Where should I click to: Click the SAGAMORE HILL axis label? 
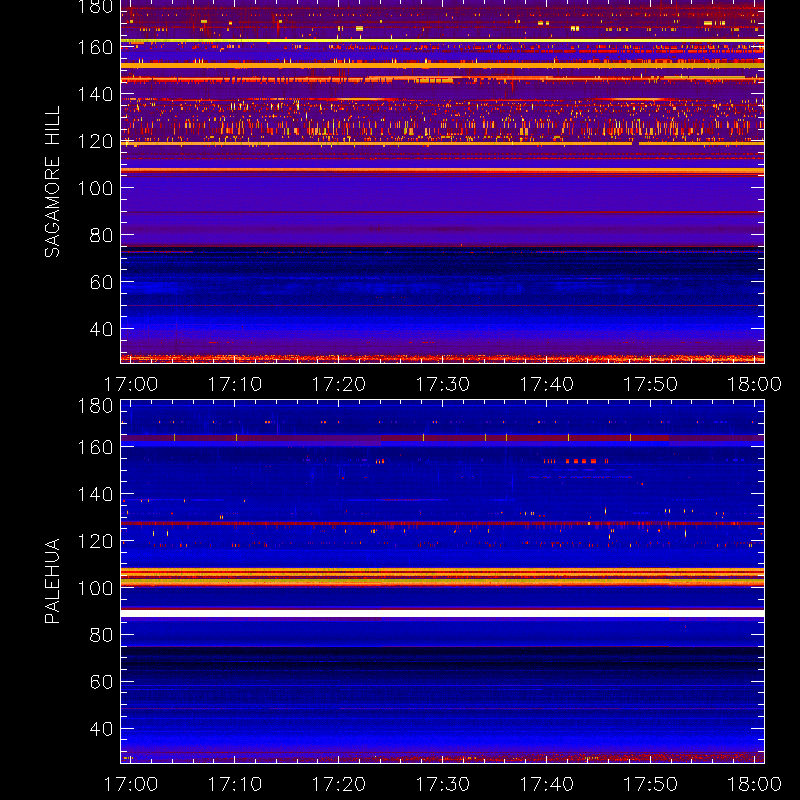coord(52,182)
